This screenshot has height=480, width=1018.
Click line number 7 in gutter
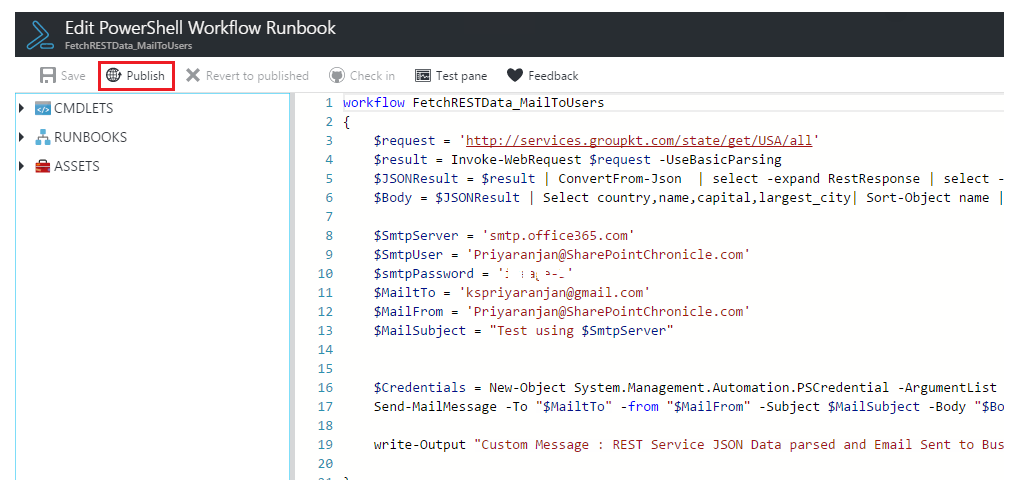[329, 217]
